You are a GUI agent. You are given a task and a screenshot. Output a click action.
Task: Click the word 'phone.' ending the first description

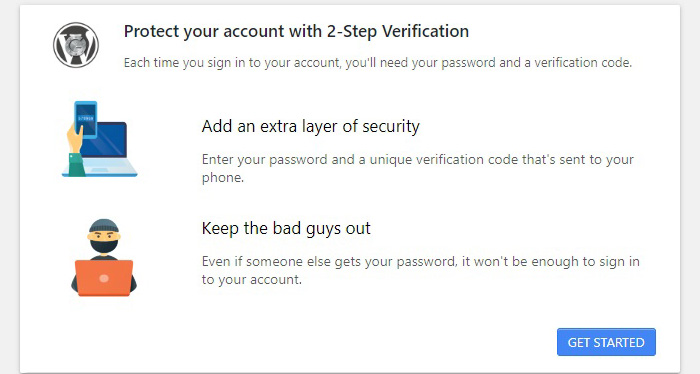[x=223, y=178]
